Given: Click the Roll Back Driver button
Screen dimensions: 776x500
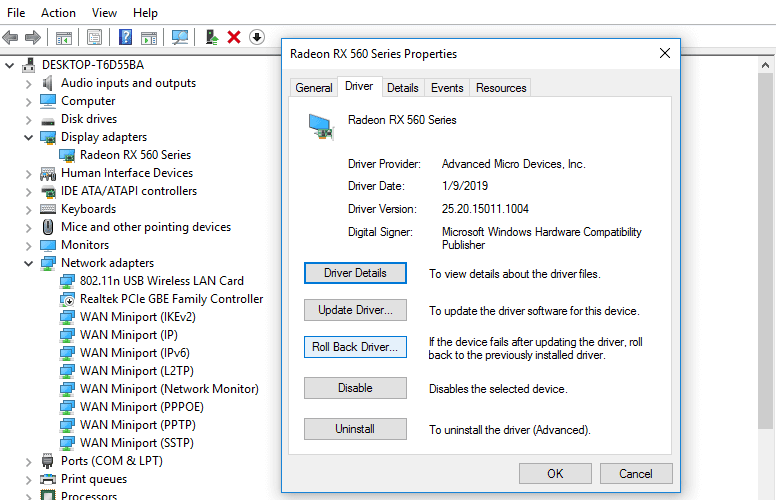Looking at the screenshot, I should pyautogui.click(x=355, y=347).
